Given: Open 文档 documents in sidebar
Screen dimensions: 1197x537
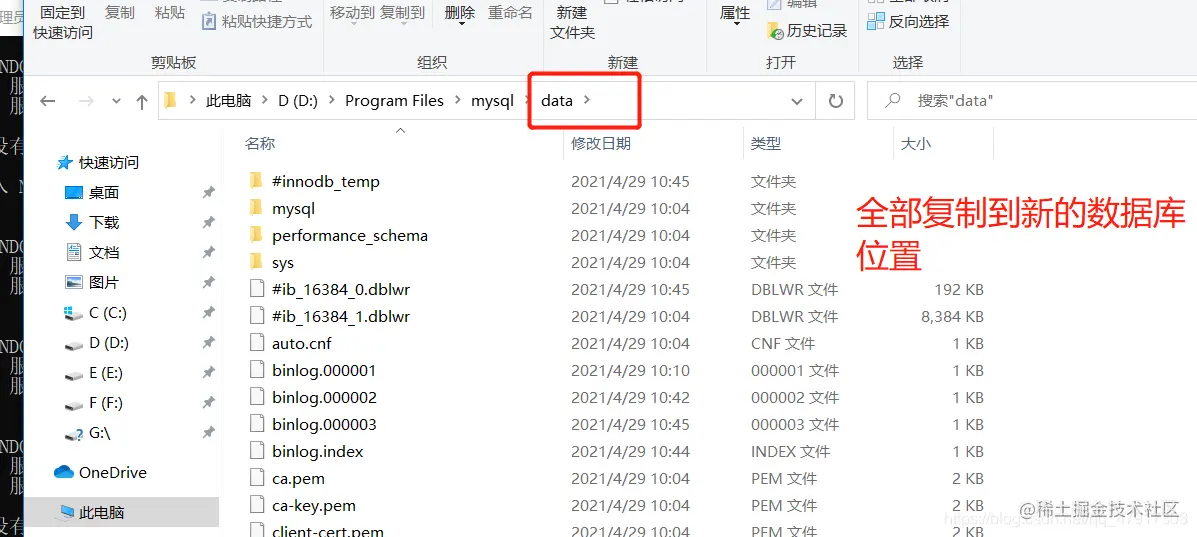Looking at the screenshot, I should point(92,252).
